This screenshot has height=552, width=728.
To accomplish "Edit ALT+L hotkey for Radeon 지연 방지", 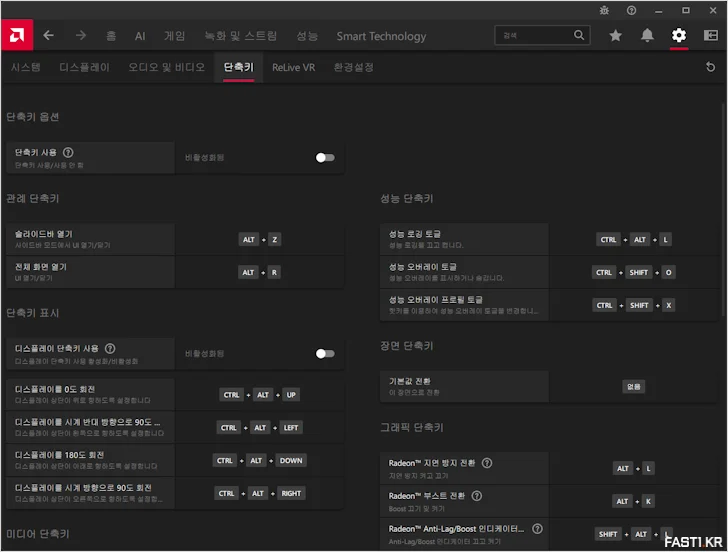I will coord(634,468).
